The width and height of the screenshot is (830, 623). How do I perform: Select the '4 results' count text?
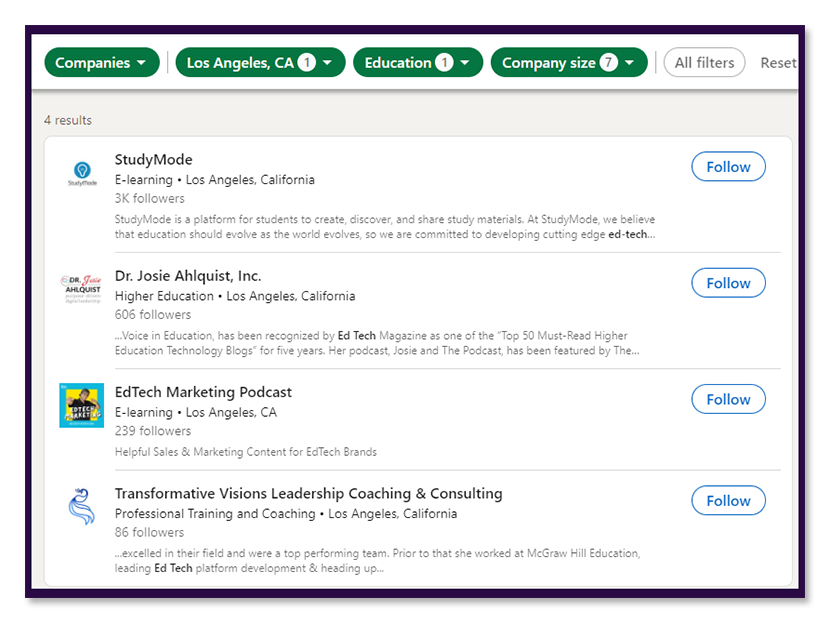pyautogui.click(x=68, y=121)
